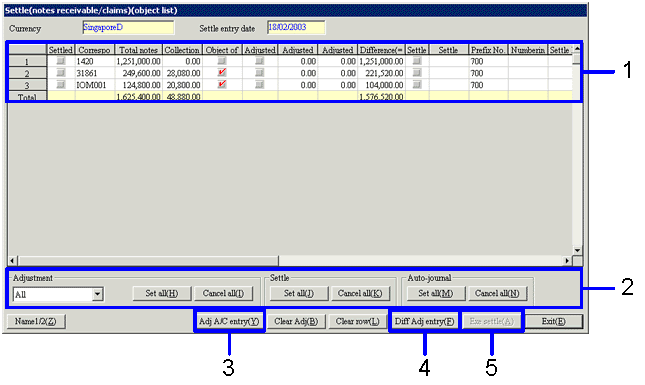Click correspondent cell 31861
Screen dimensions: 645x385
(x=95, y=73)
